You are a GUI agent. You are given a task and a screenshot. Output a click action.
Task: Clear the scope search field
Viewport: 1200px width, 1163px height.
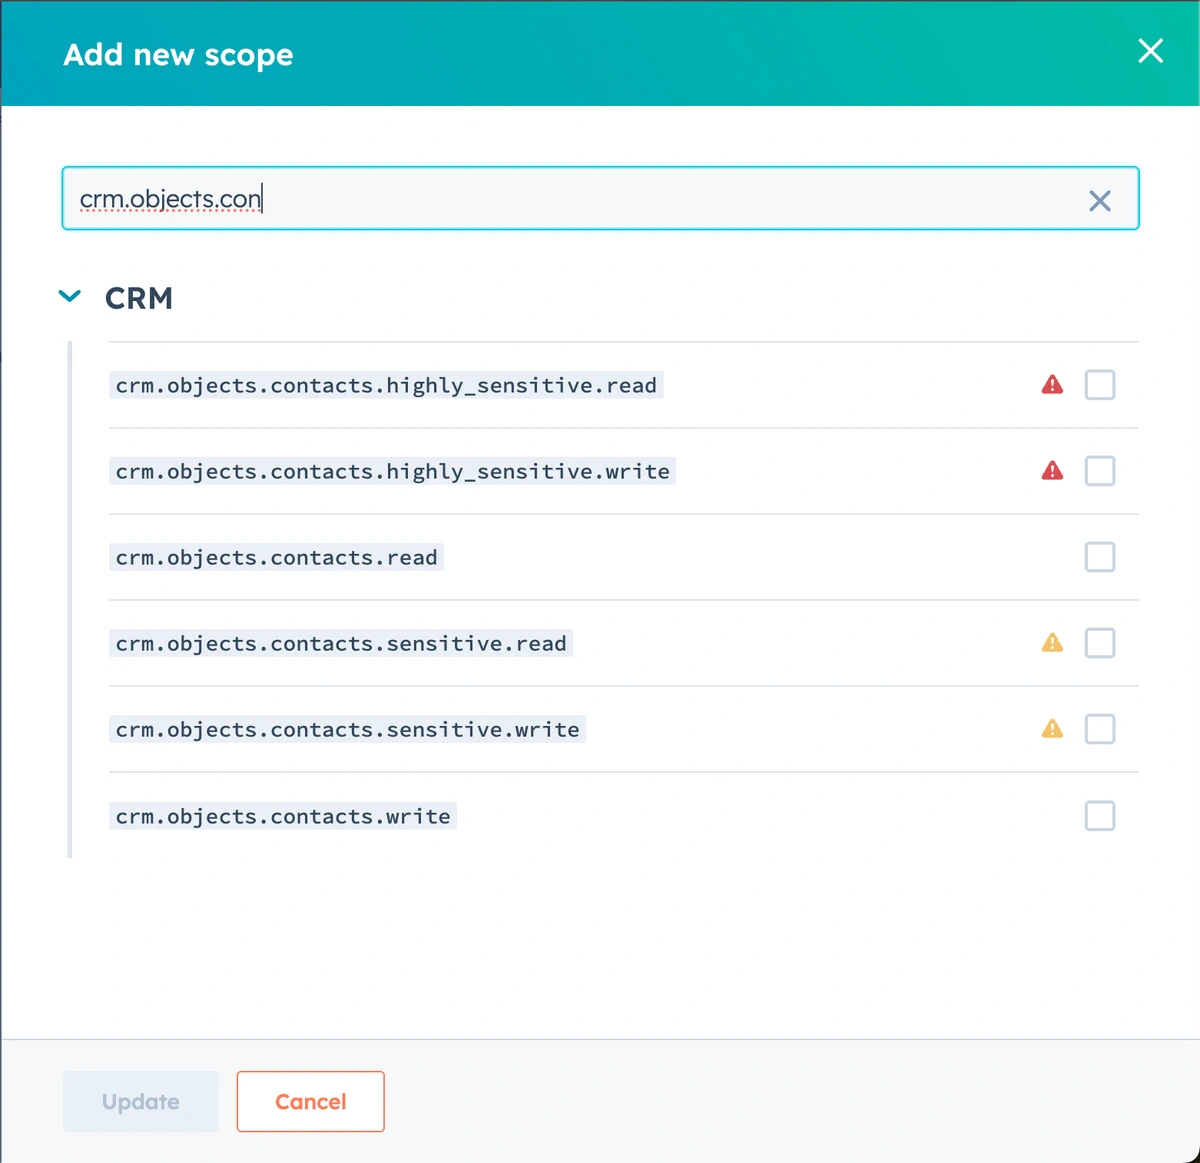click(x=1100, y=201)
